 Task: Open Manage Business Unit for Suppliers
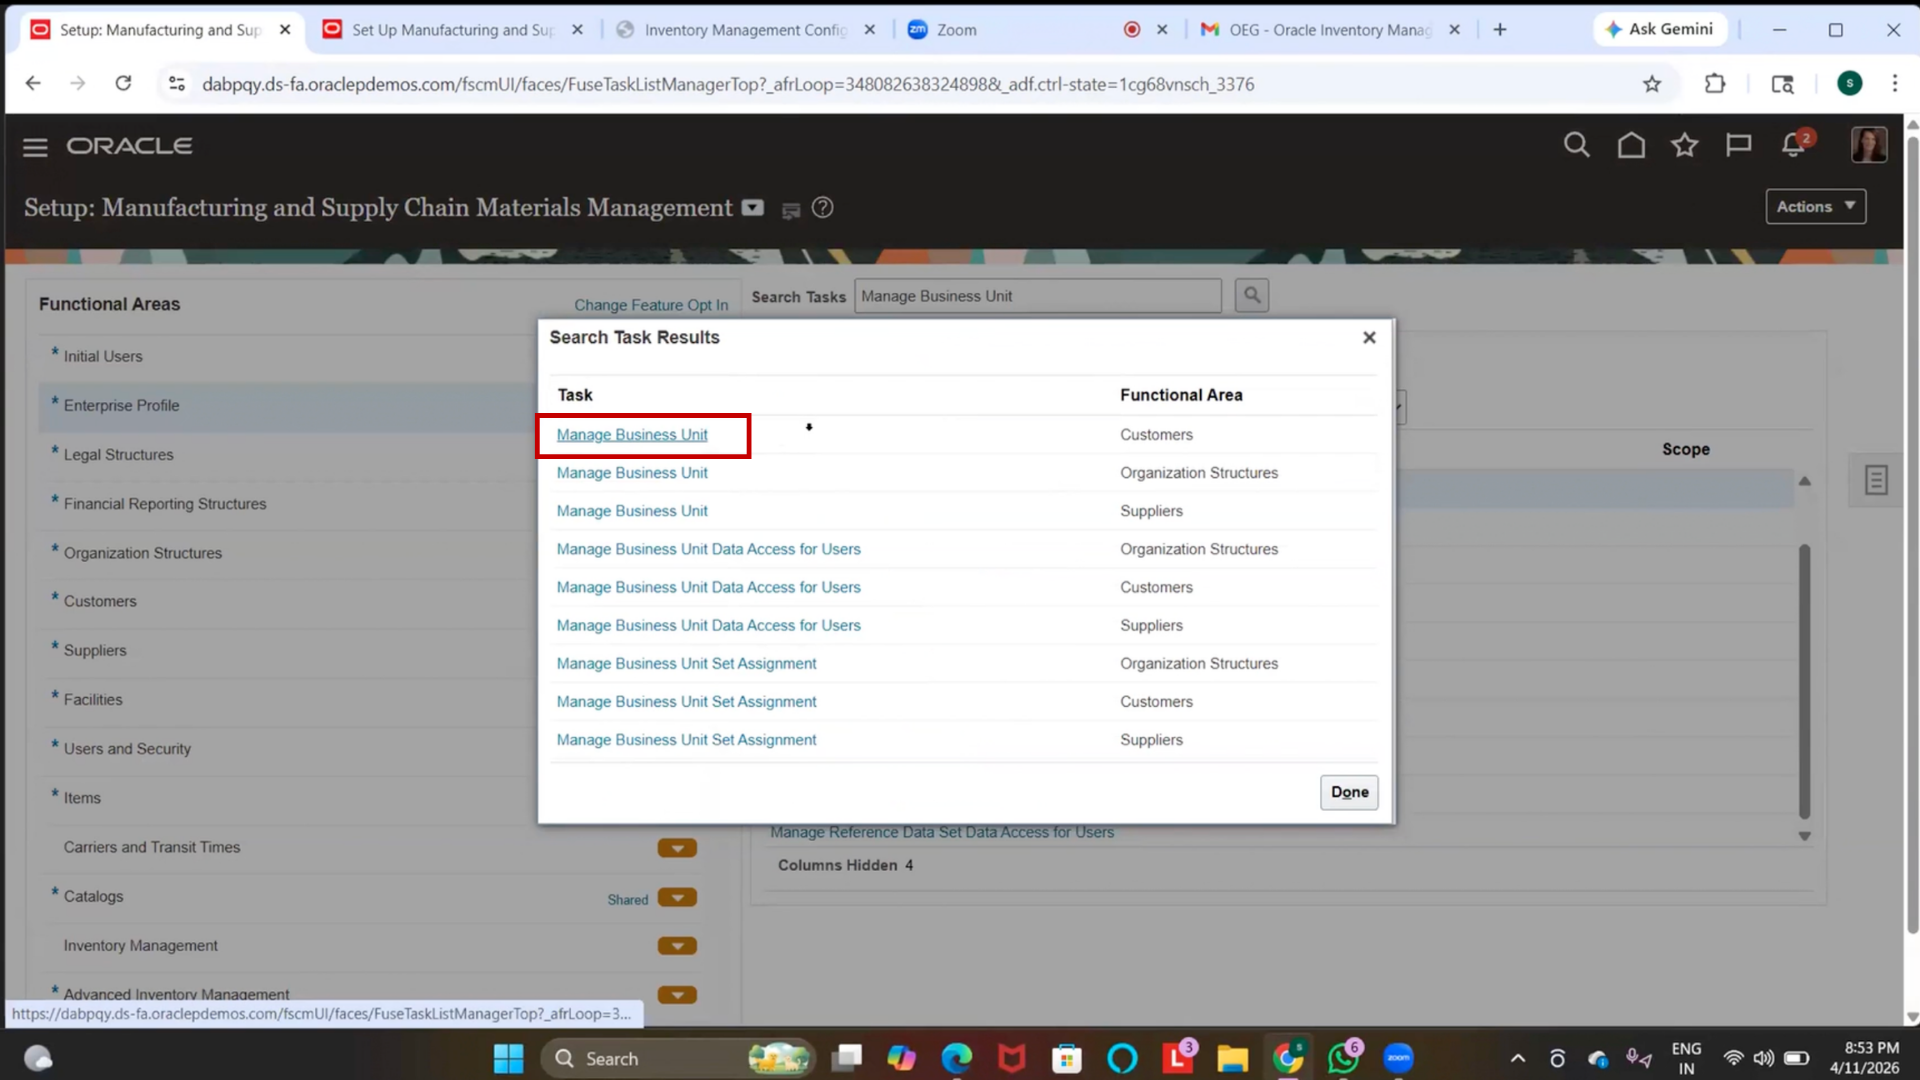coord(632,511)
